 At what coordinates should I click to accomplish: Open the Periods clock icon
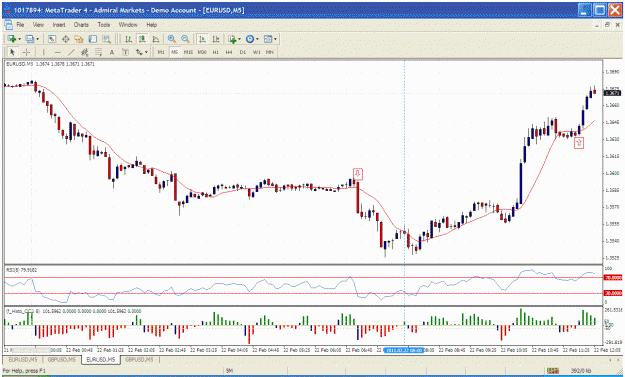coord(250,39)
